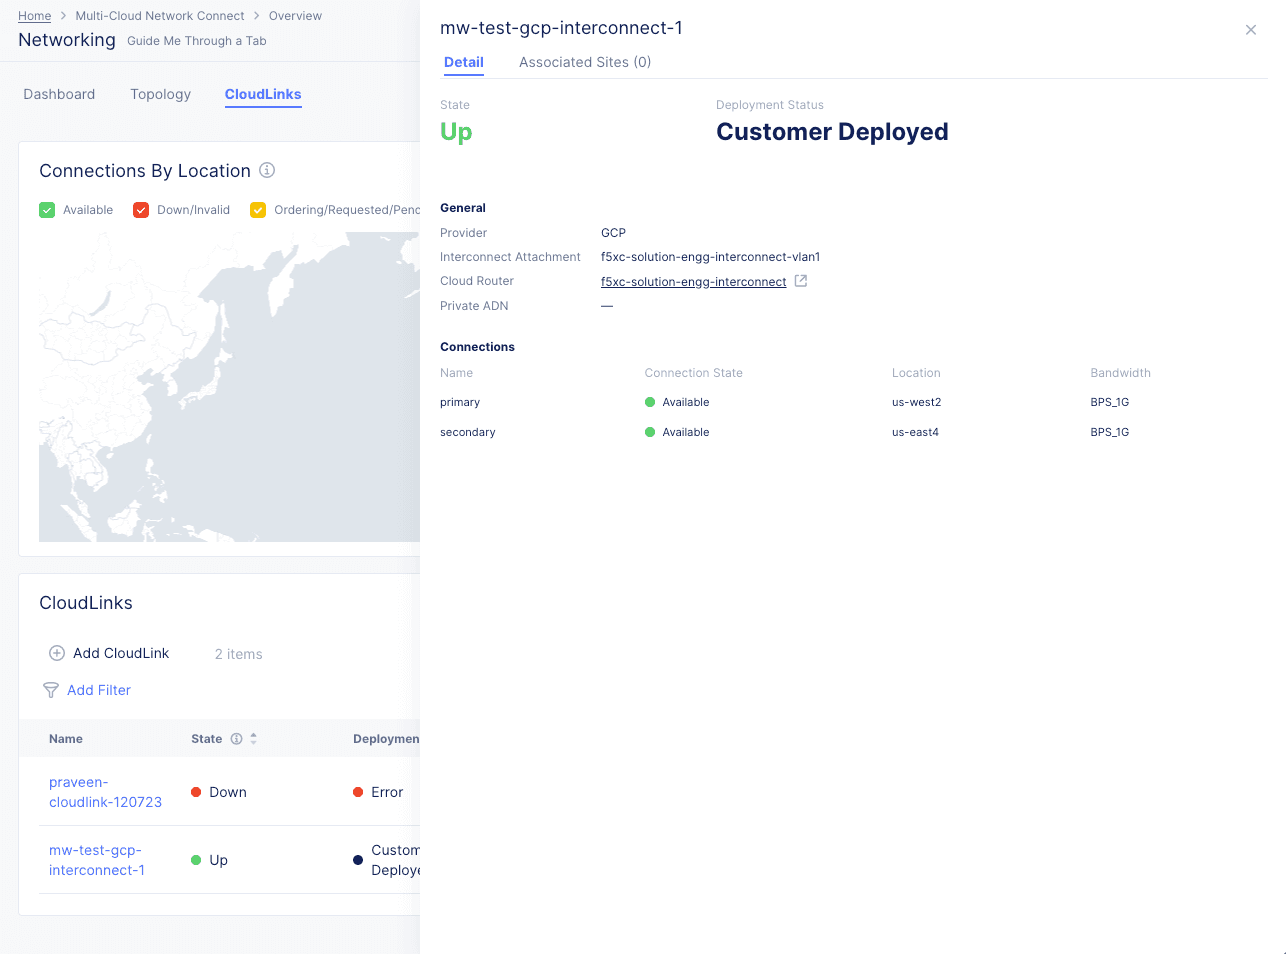Open the Topology tab
This screenshot has height=954, width=1286.
(160, 94)
